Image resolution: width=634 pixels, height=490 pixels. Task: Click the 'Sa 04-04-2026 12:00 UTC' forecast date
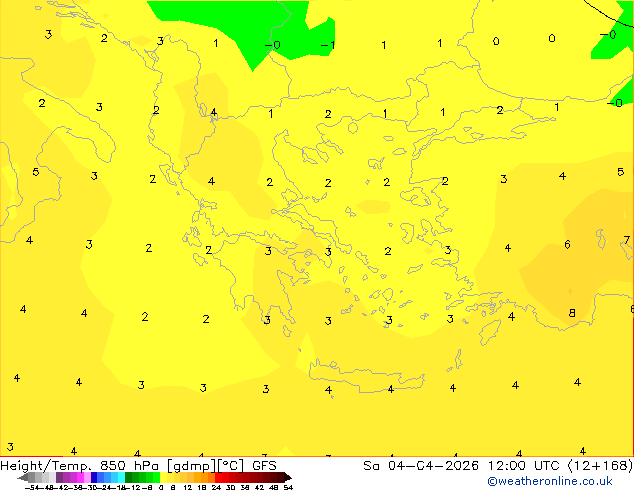pos(463,465)
